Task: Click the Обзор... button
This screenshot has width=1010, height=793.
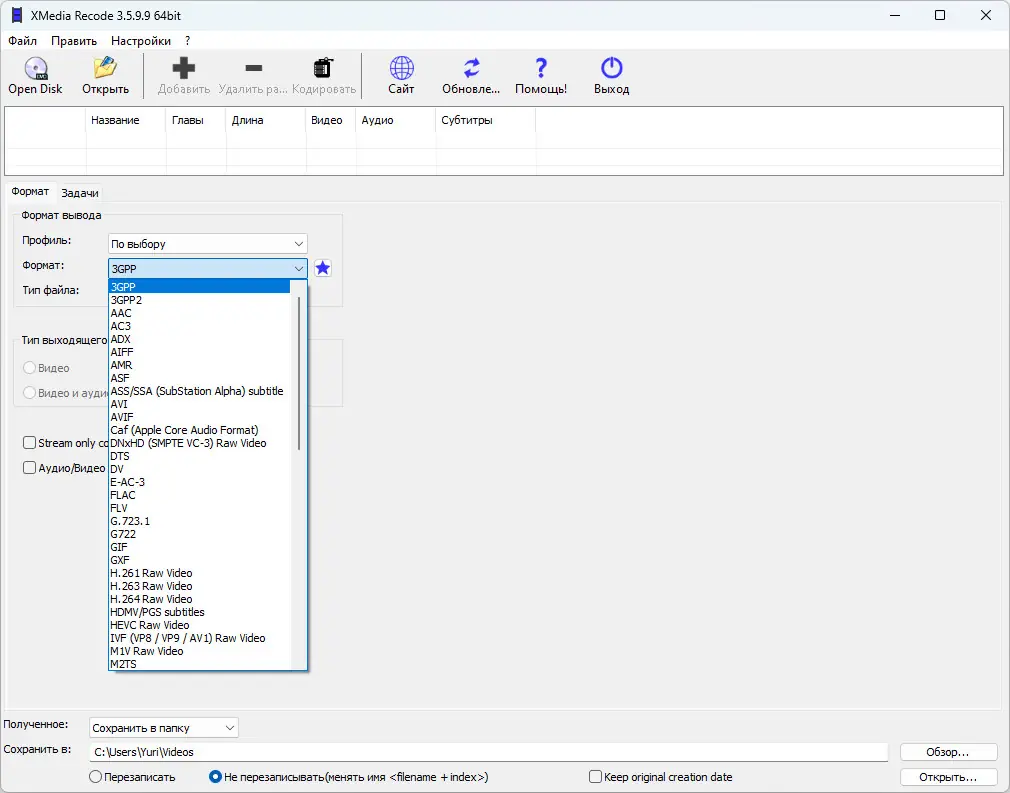Action: point(948,752)
